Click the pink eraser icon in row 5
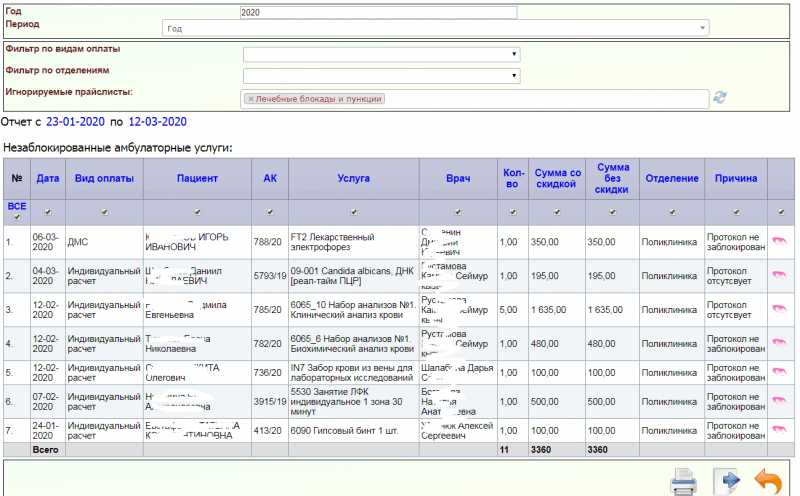 point(778,373)
